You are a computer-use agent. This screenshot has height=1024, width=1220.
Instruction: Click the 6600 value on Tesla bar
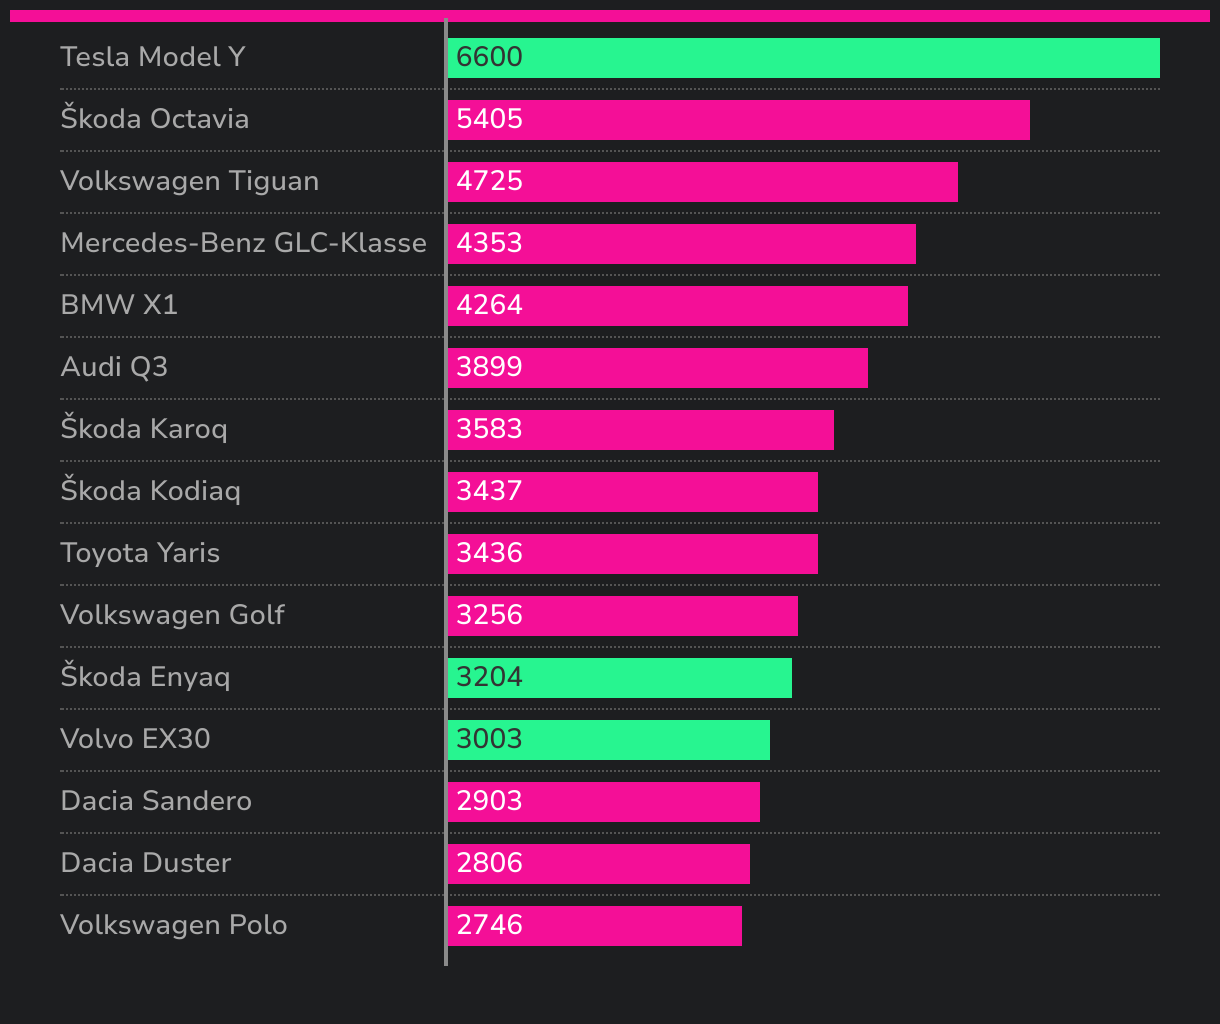click(490, 57)
